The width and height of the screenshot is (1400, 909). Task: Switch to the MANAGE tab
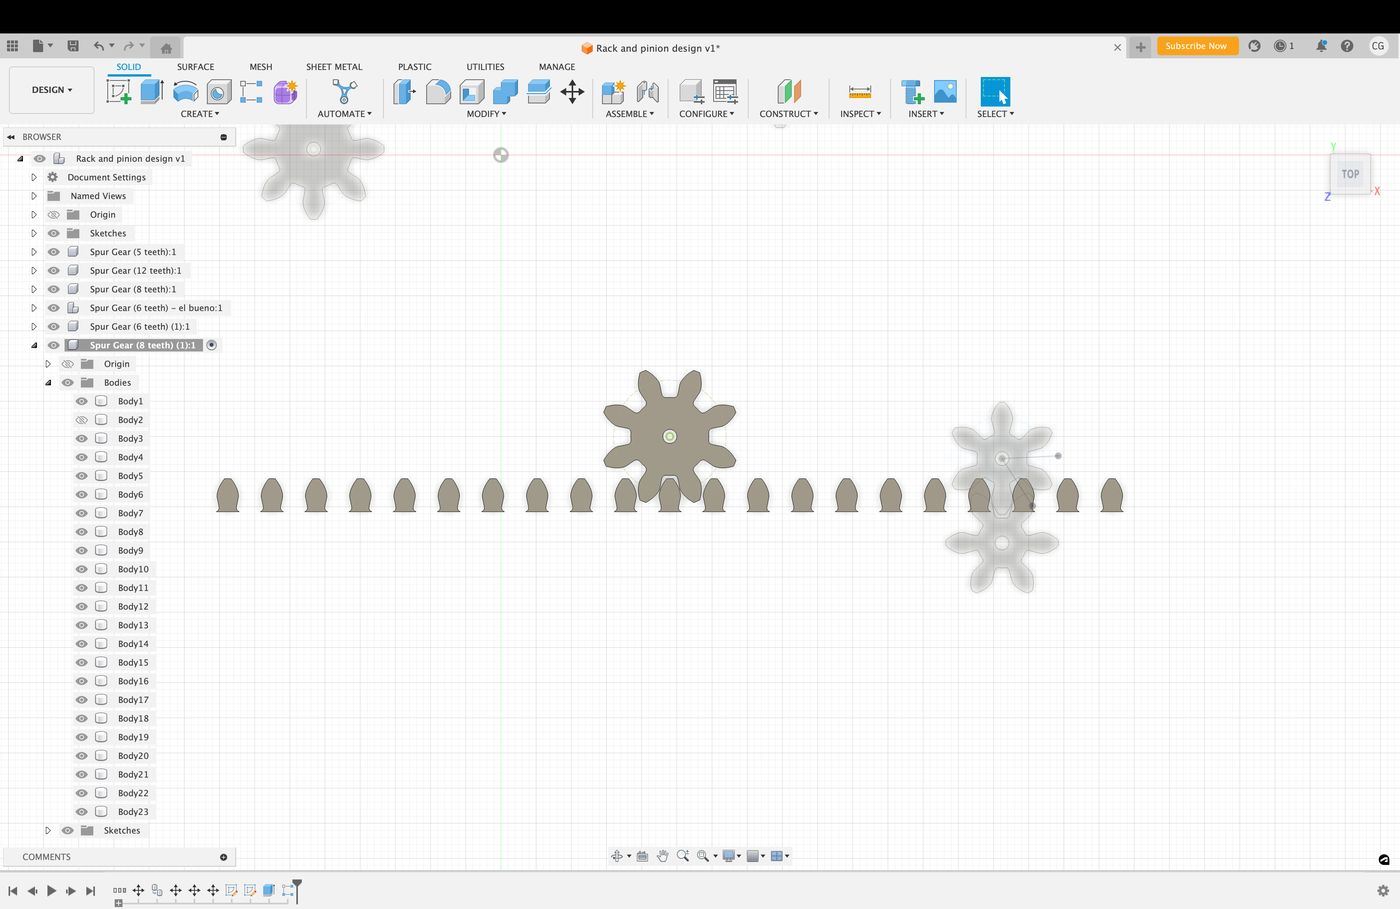(x=557, y=67)
